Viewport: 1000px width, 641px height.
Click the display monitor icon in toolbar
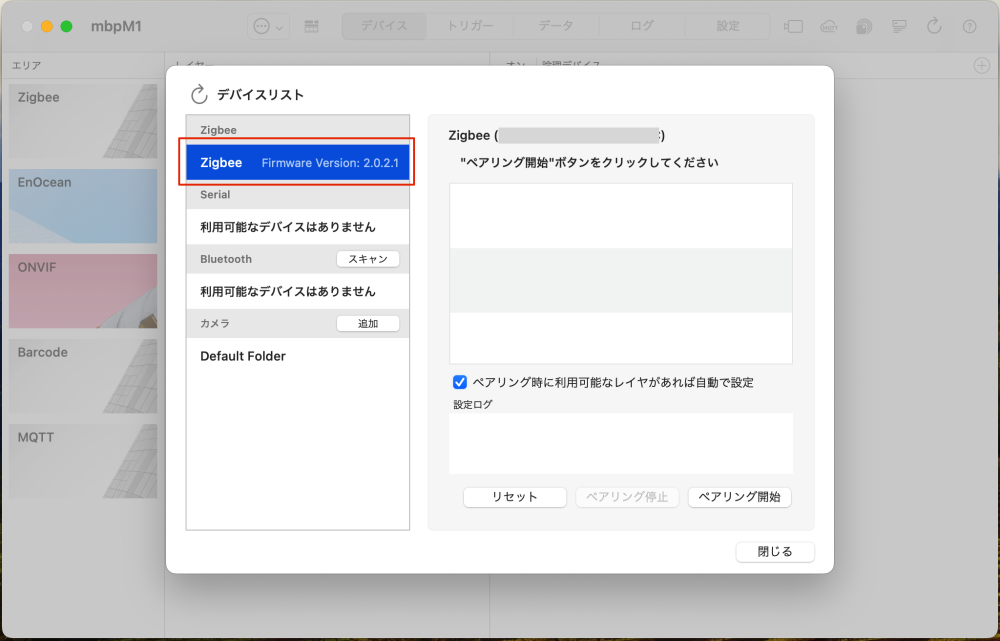[899, 26]
